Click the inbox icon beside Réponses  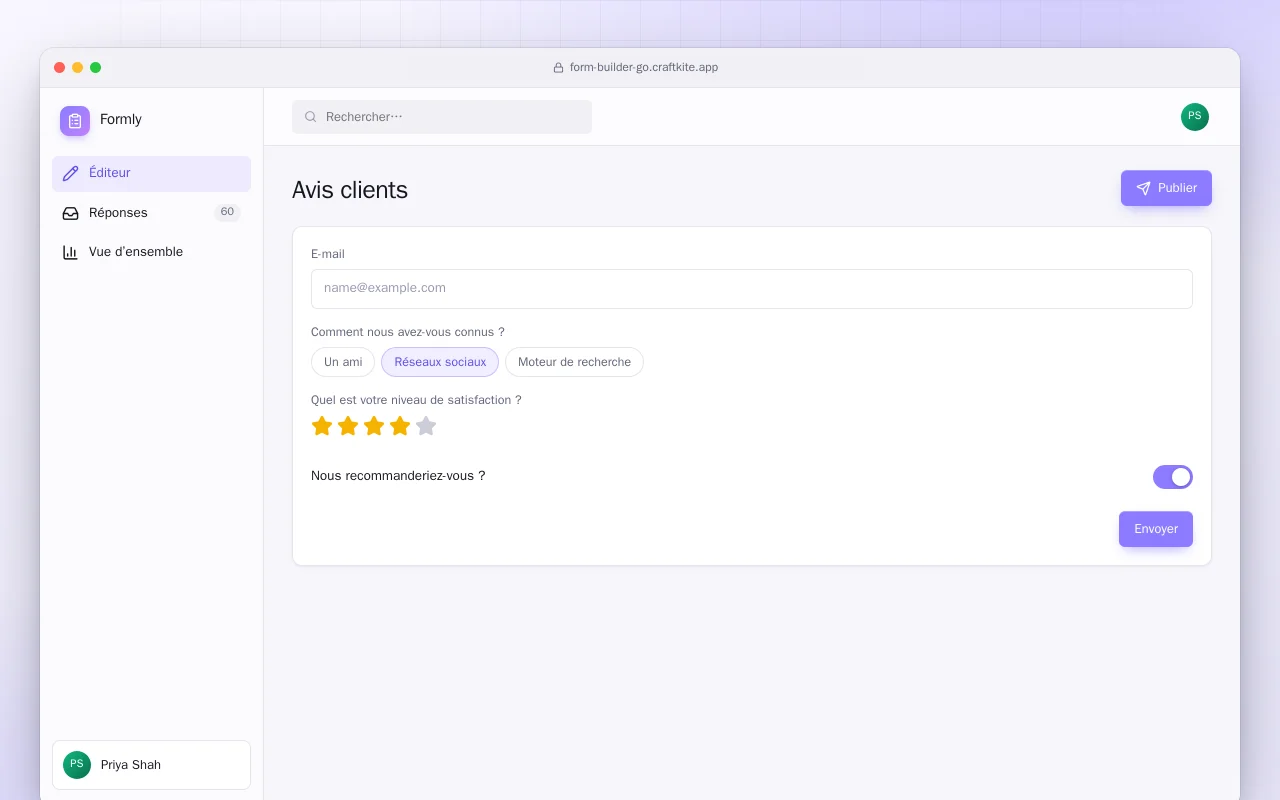(70, 213)
